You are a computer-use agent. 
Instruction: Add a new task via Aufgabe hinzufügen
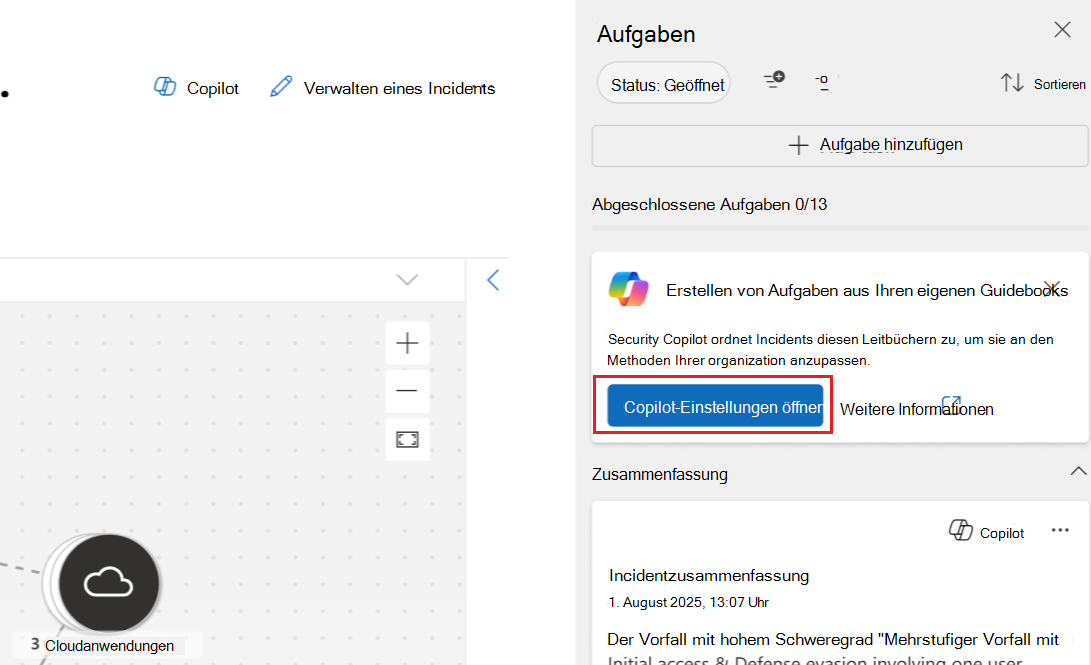point(840,145)
